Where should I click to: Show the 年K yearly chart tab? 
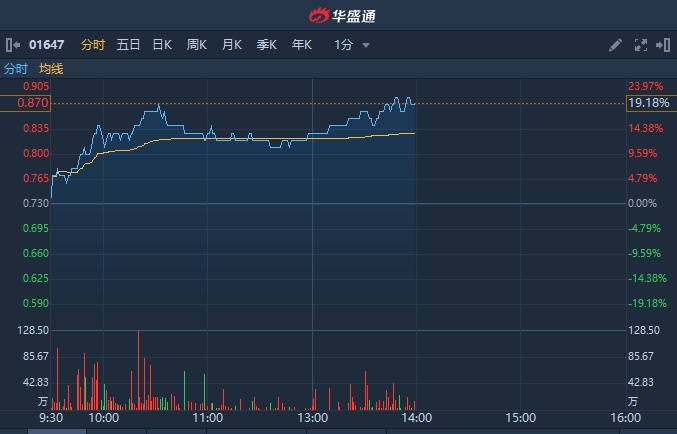pyautogui.click(x=301, y=45)
